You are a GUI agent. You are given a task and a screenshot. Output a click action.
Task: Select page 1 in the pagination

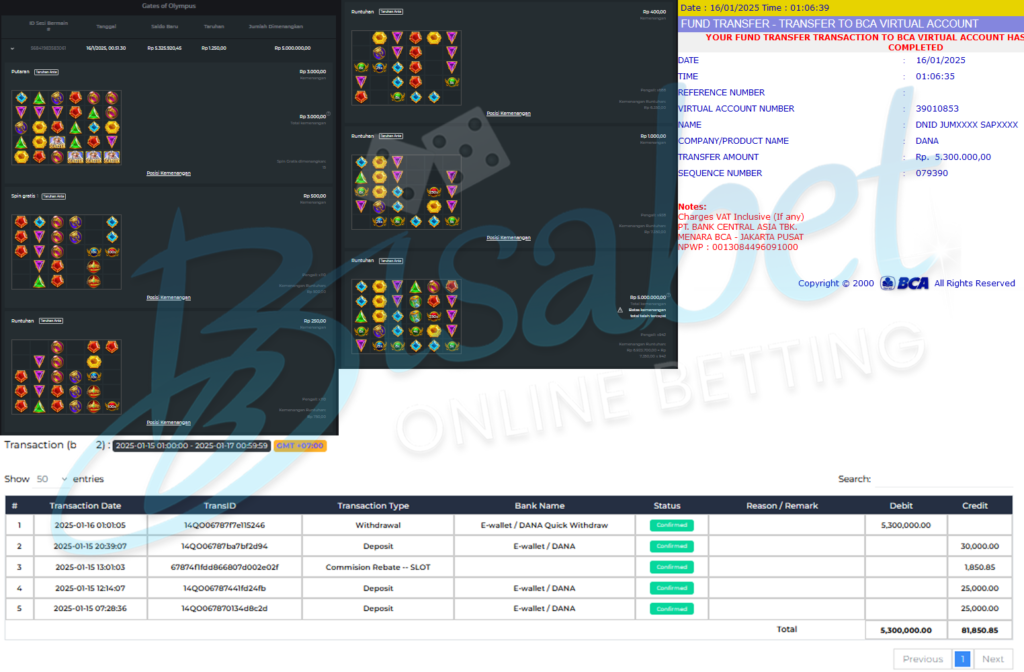[962, 659]
